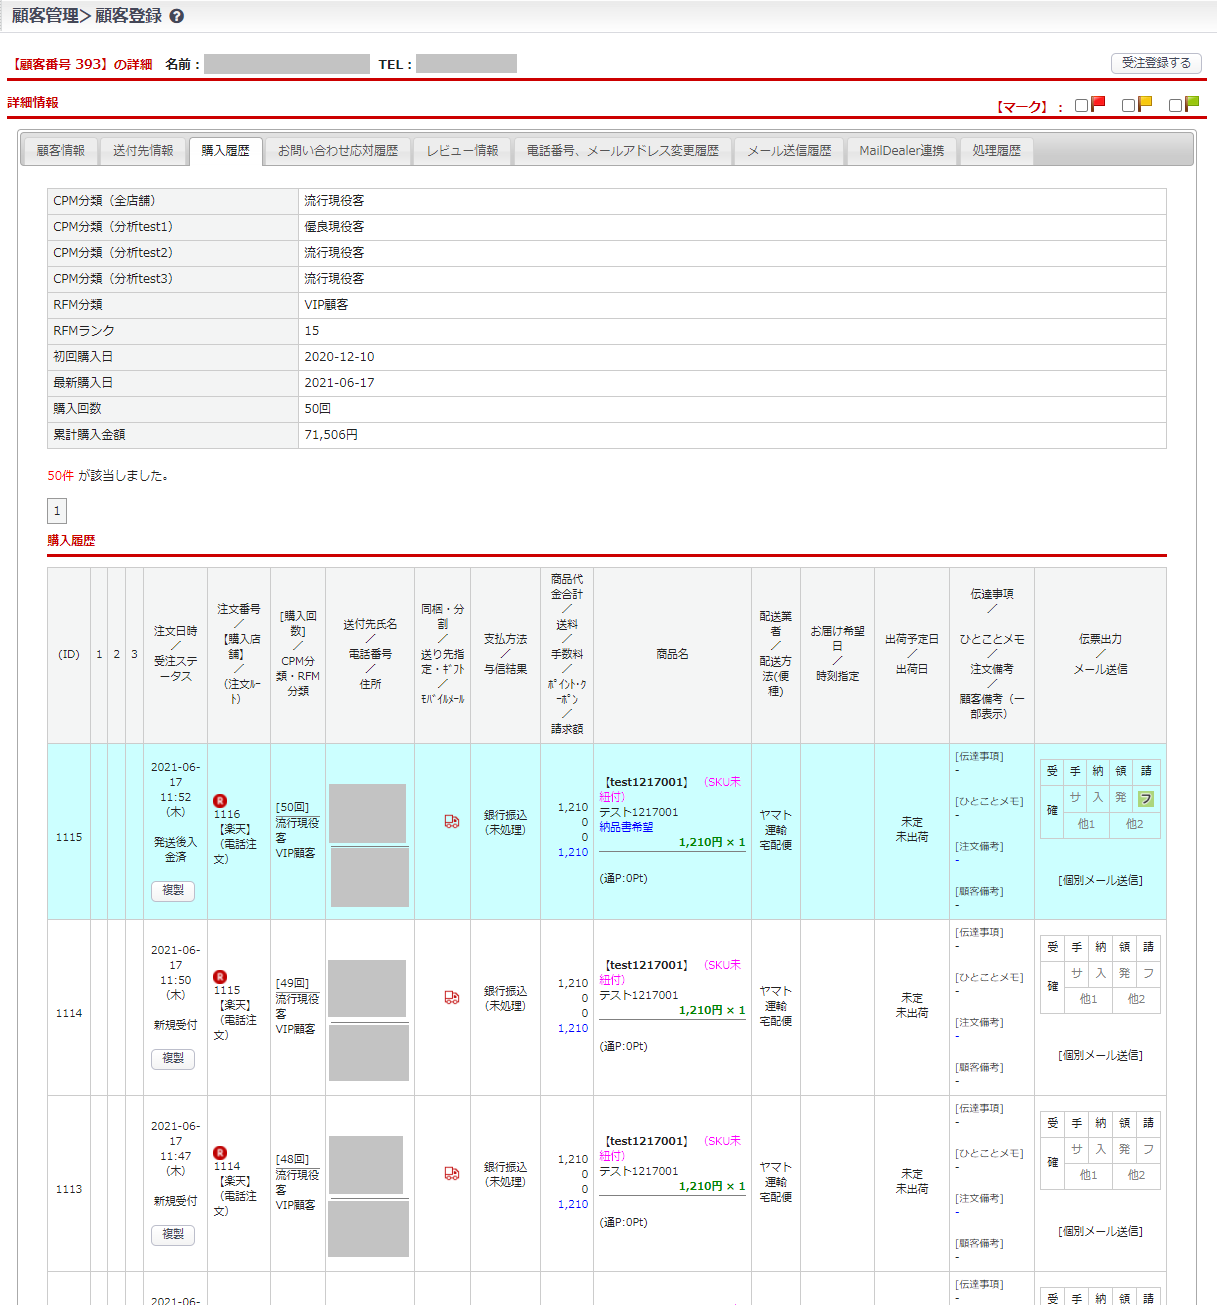Open the MailDealer連携 tab
Image resolution: width=1217 pixels, height=1305 pixels.
click(901, 151)
